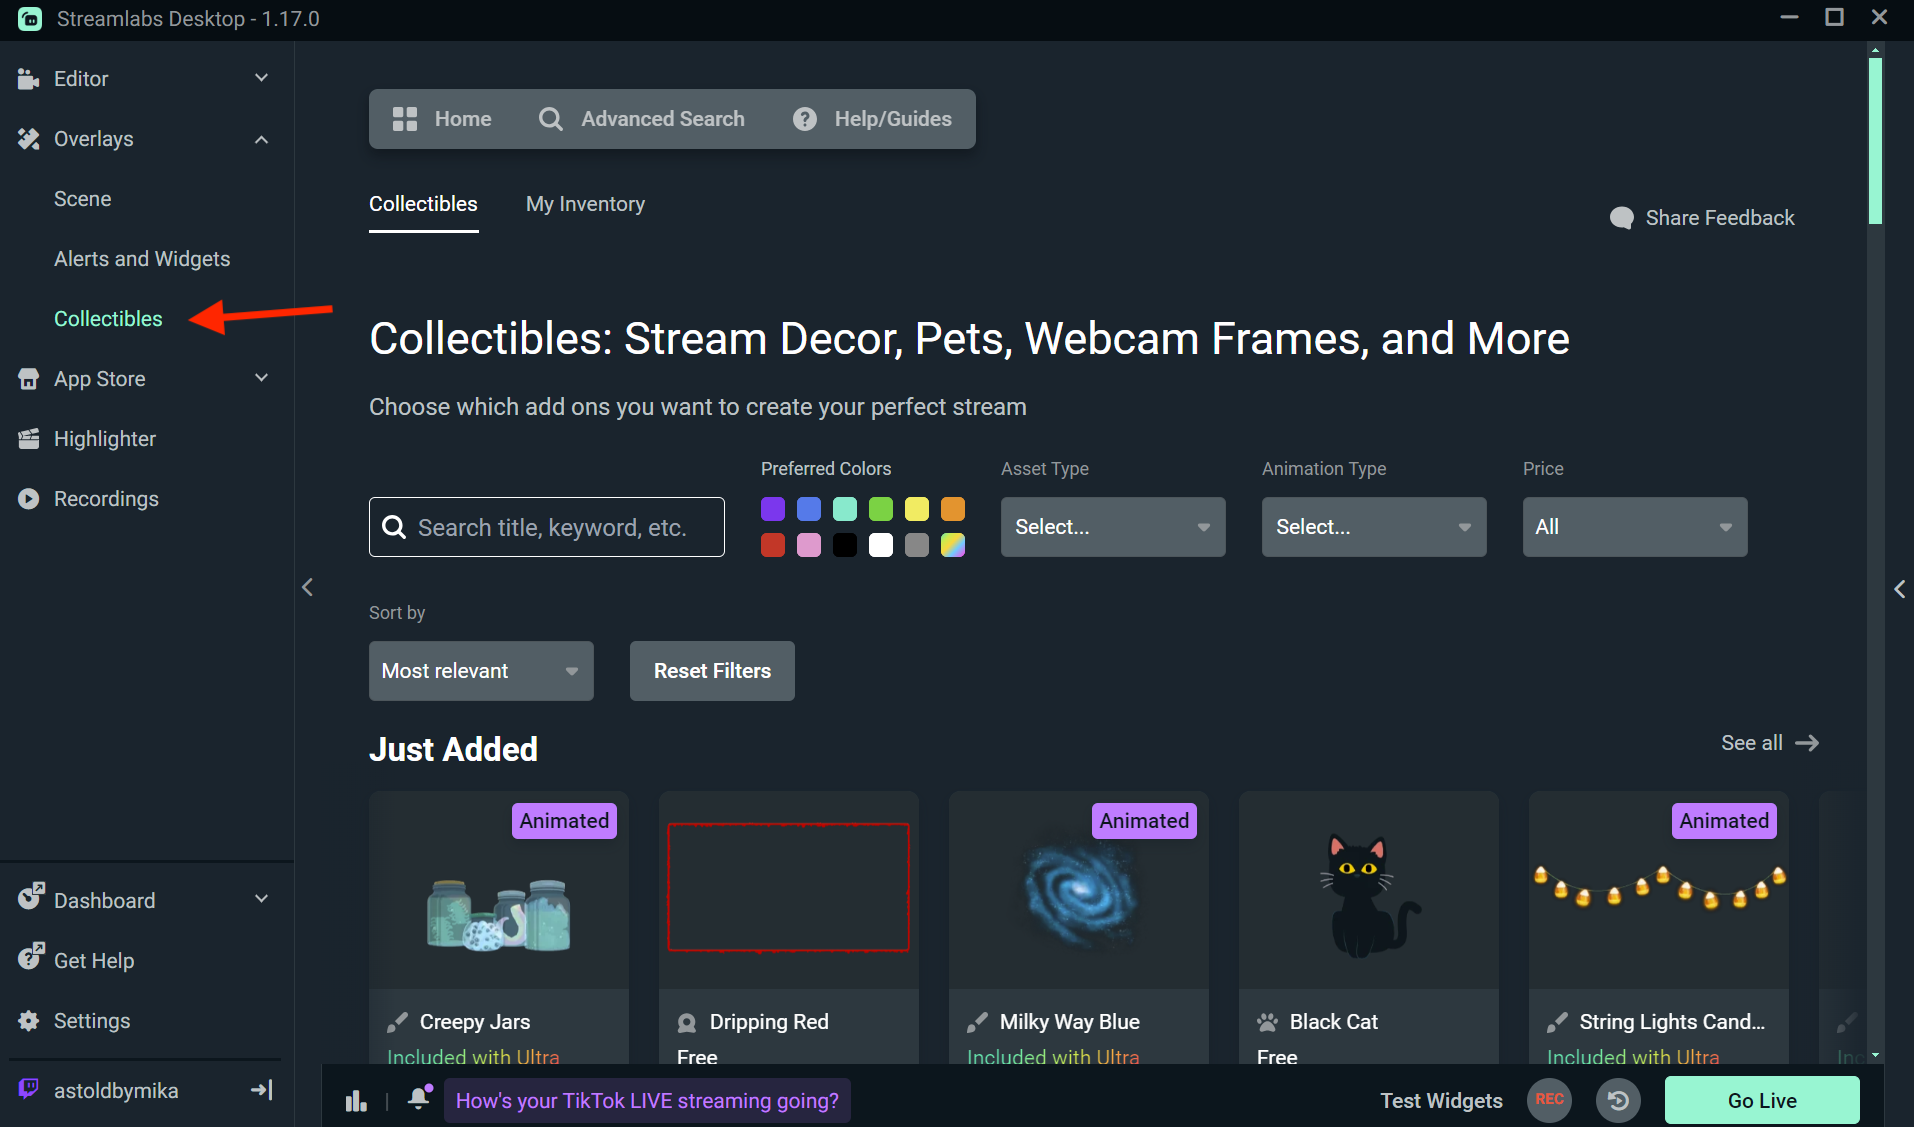
Task: Open Recordings in the sidebar
Action: [105, 499]
